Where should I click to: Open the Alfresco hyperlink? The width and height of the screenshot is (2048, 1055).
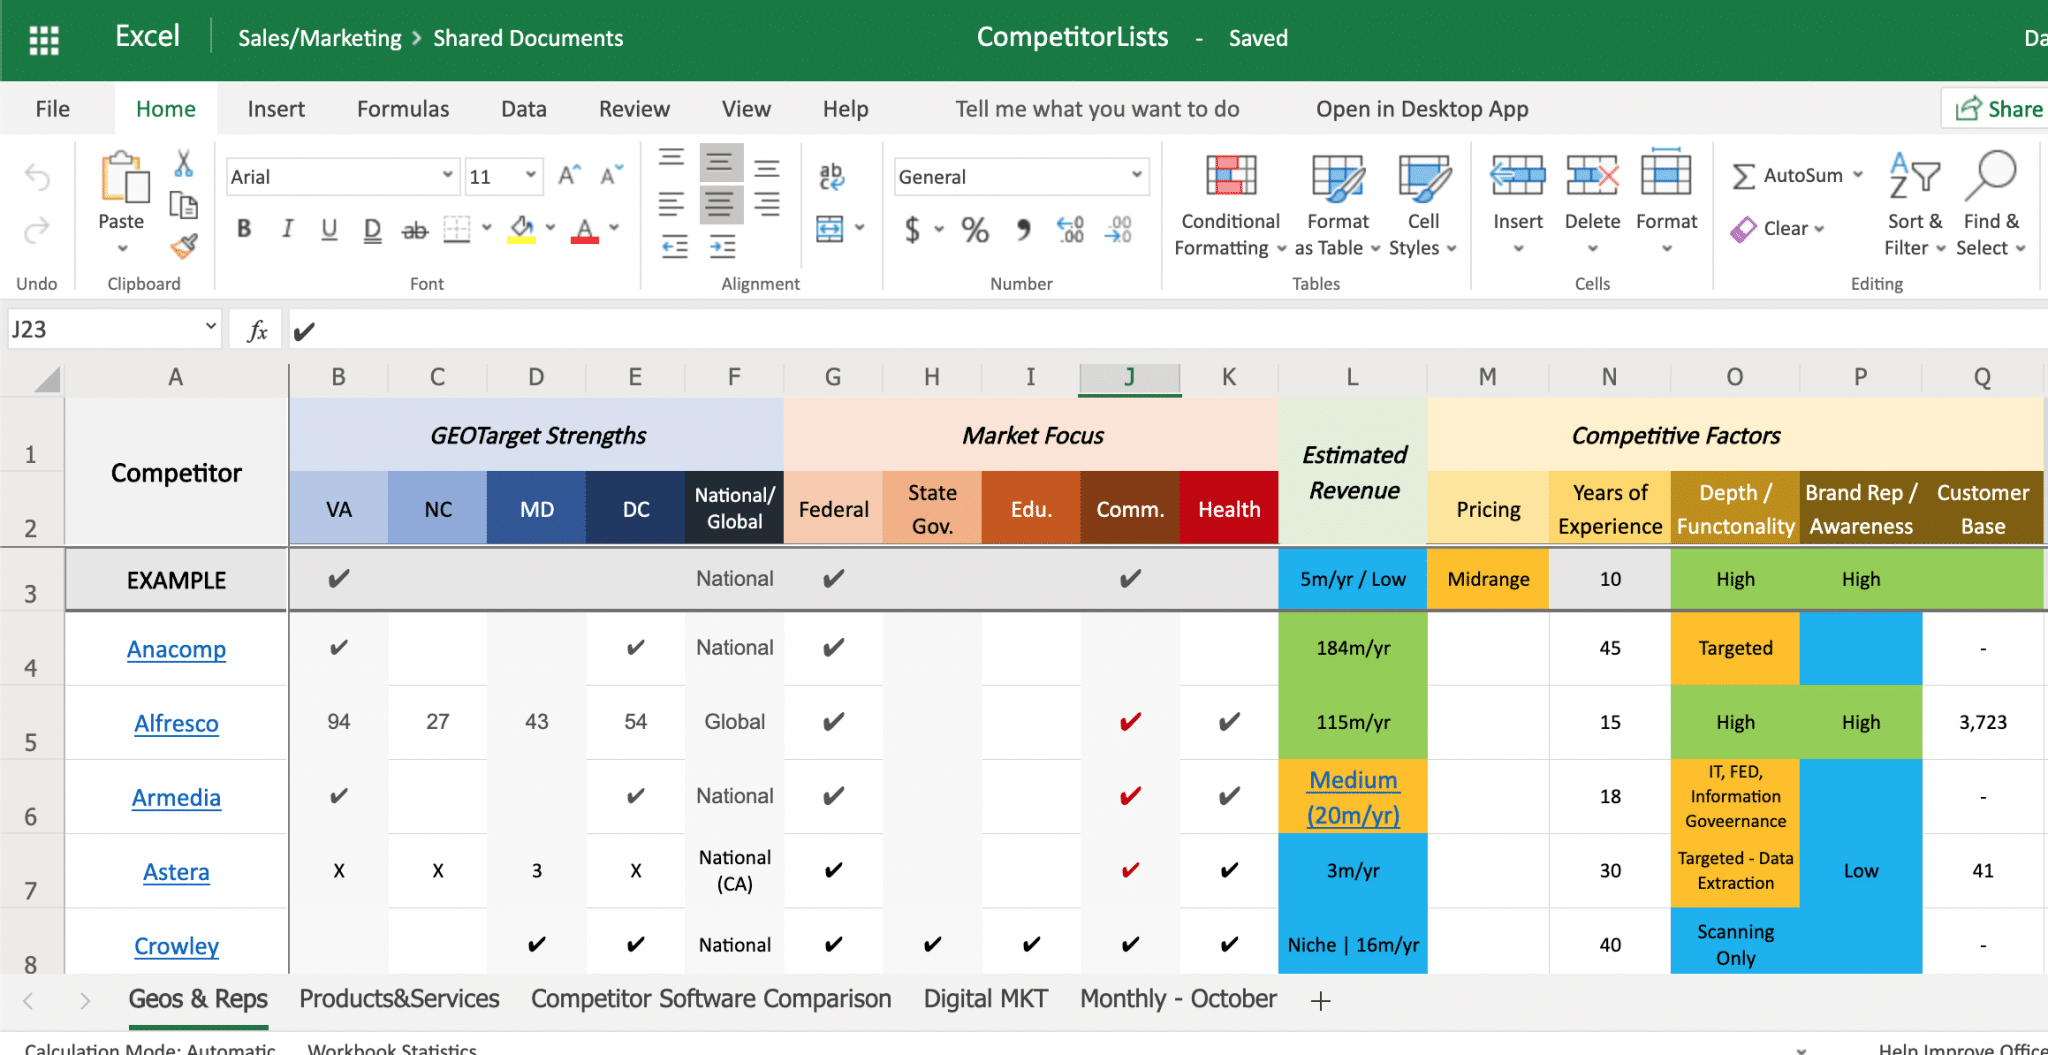coord(176,723)
